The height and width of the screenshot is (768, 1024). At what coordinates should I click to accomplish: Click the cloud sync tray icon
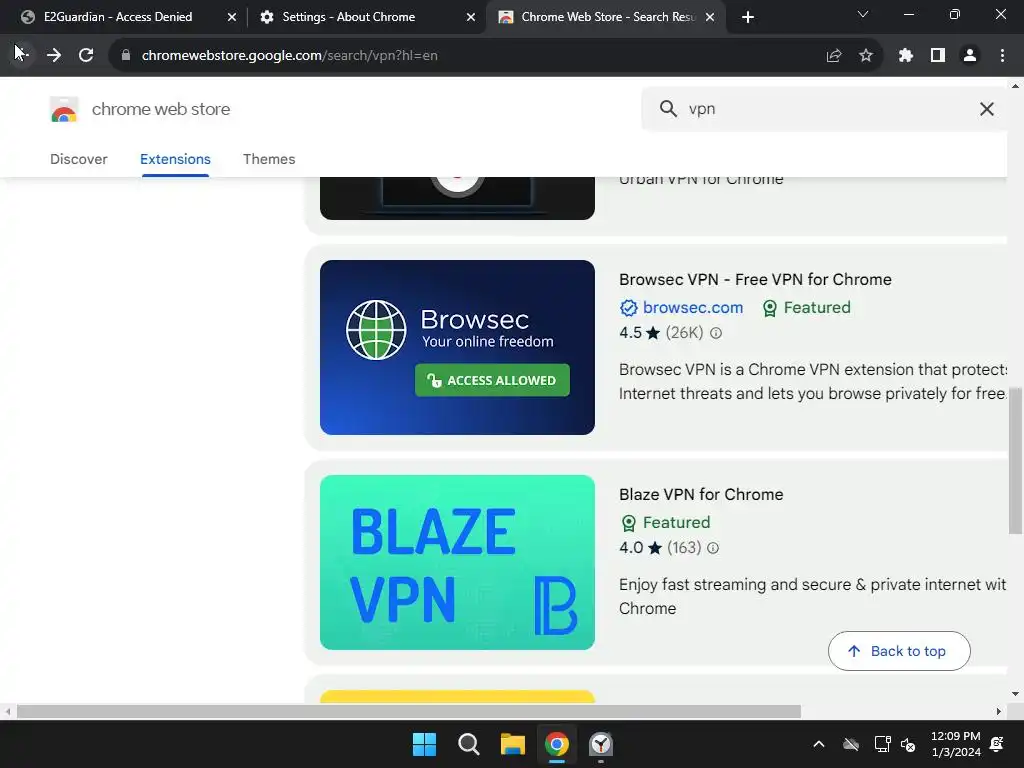click(851, 744)
